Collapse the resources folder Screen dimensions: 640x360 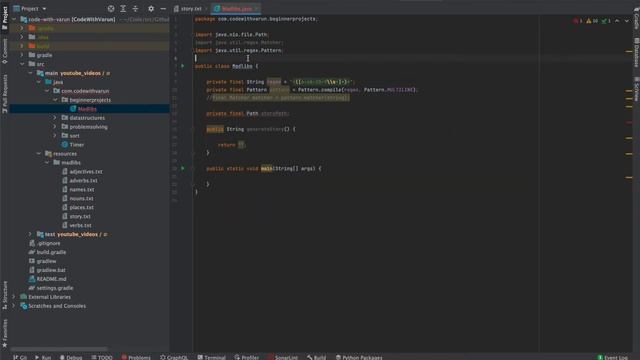click(38, 154)
